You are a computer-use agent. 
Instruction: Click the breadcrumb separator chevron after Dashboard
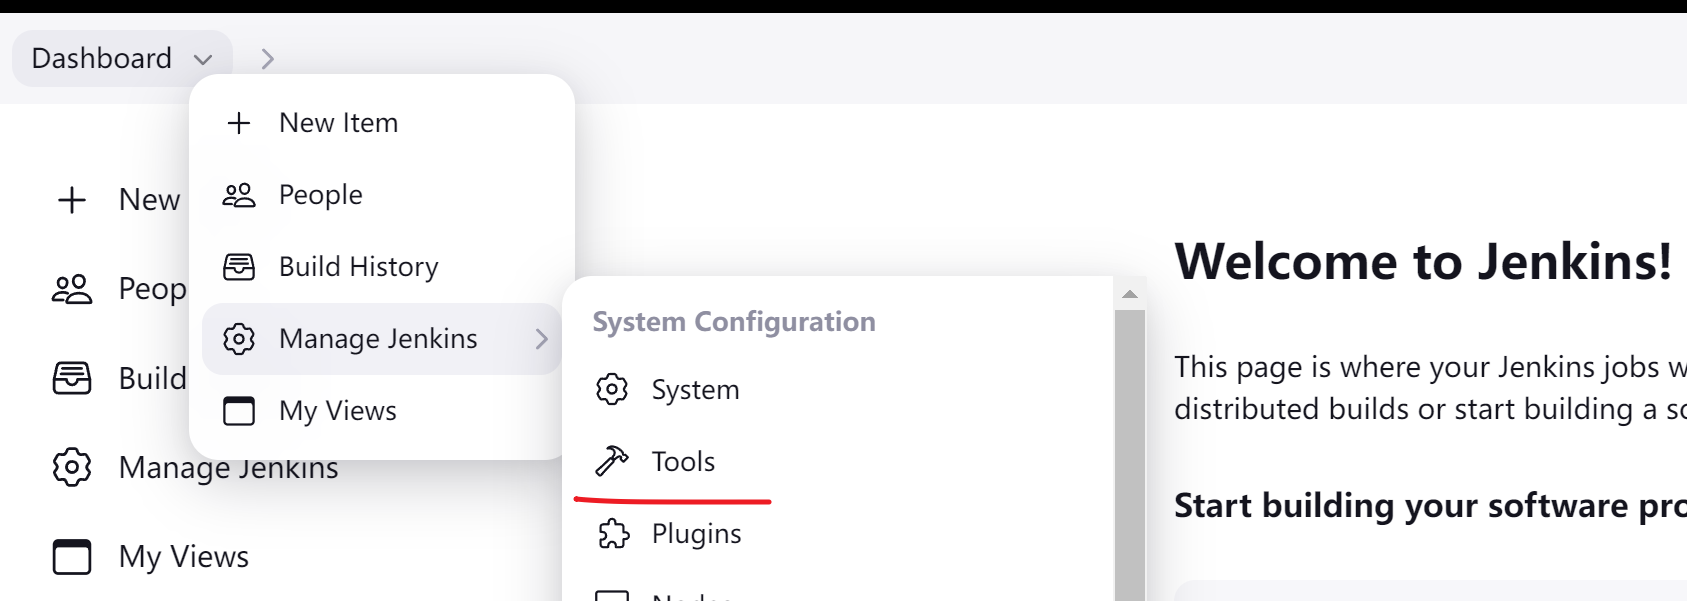pyautogui.click(x=267, y=59)
